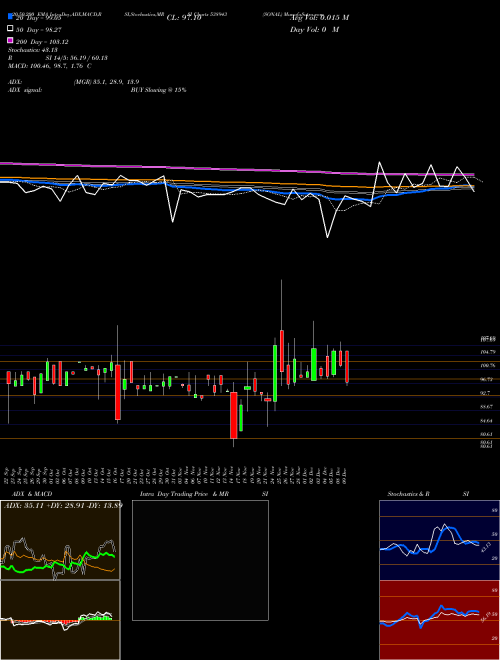Click the 104.79 price axis label
The width and height of the screenshot is (500, 660).
tap(486, 351)
